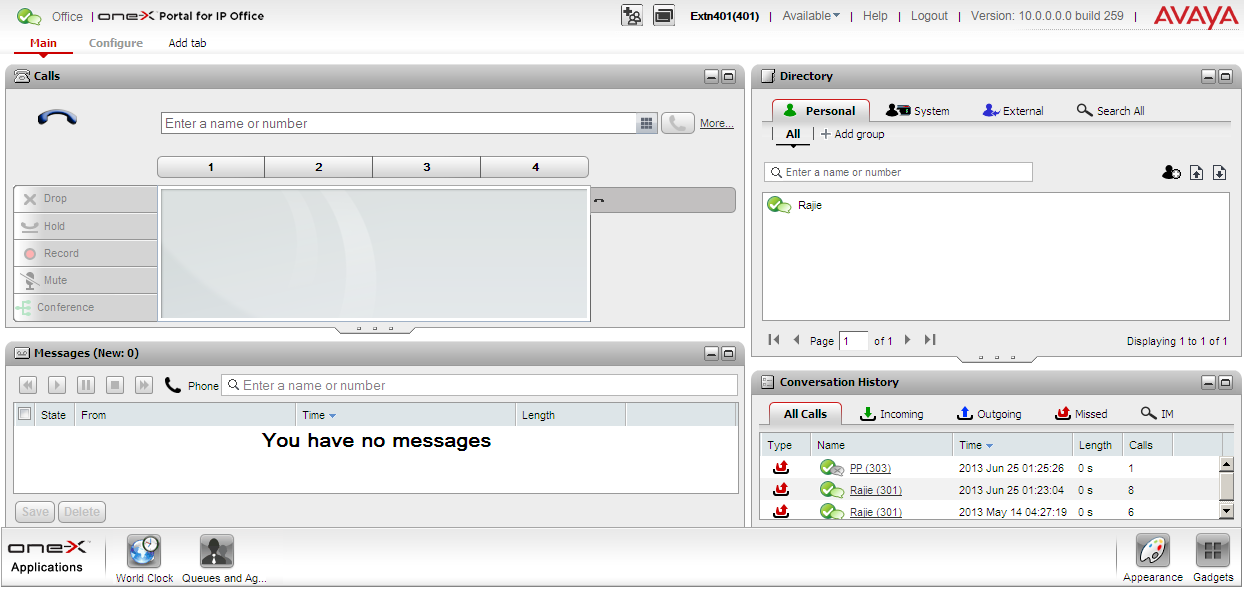This screenshot has width=1244, height=589.
Task: Click the Directory import upload icon
Action: click(x=1196, y=172)
